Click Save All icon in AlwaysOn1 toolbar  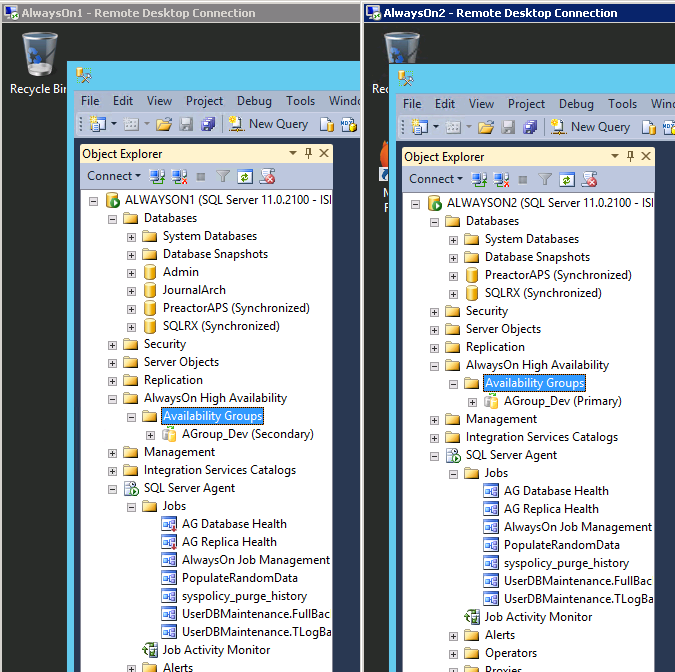pos(208,125)
